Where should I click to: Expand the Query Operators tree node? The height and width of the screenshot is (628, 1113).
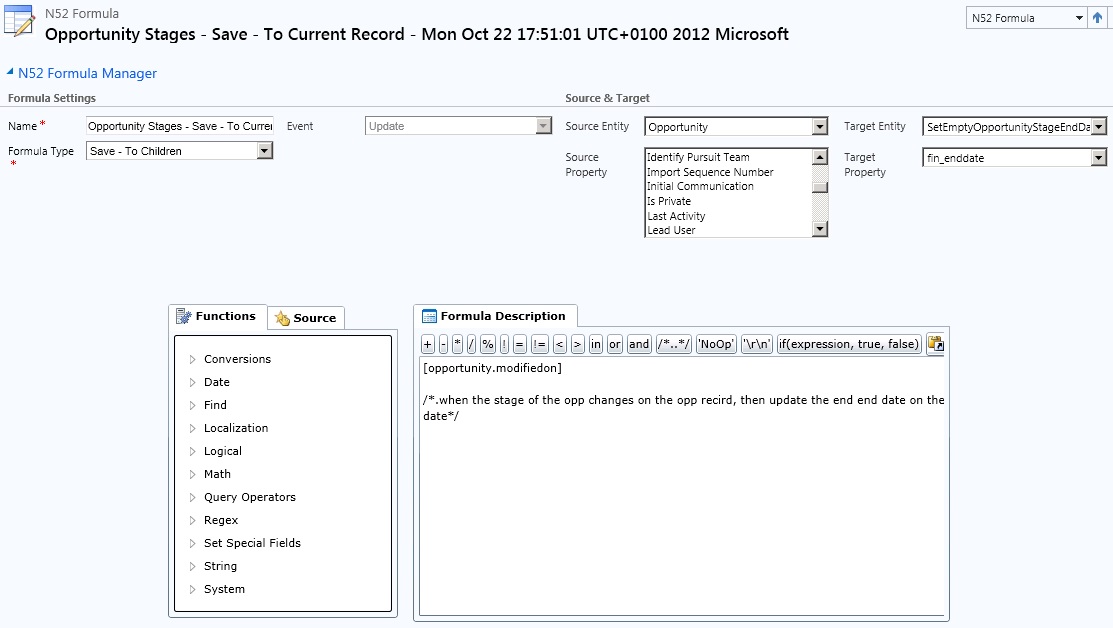coord(193,497)
